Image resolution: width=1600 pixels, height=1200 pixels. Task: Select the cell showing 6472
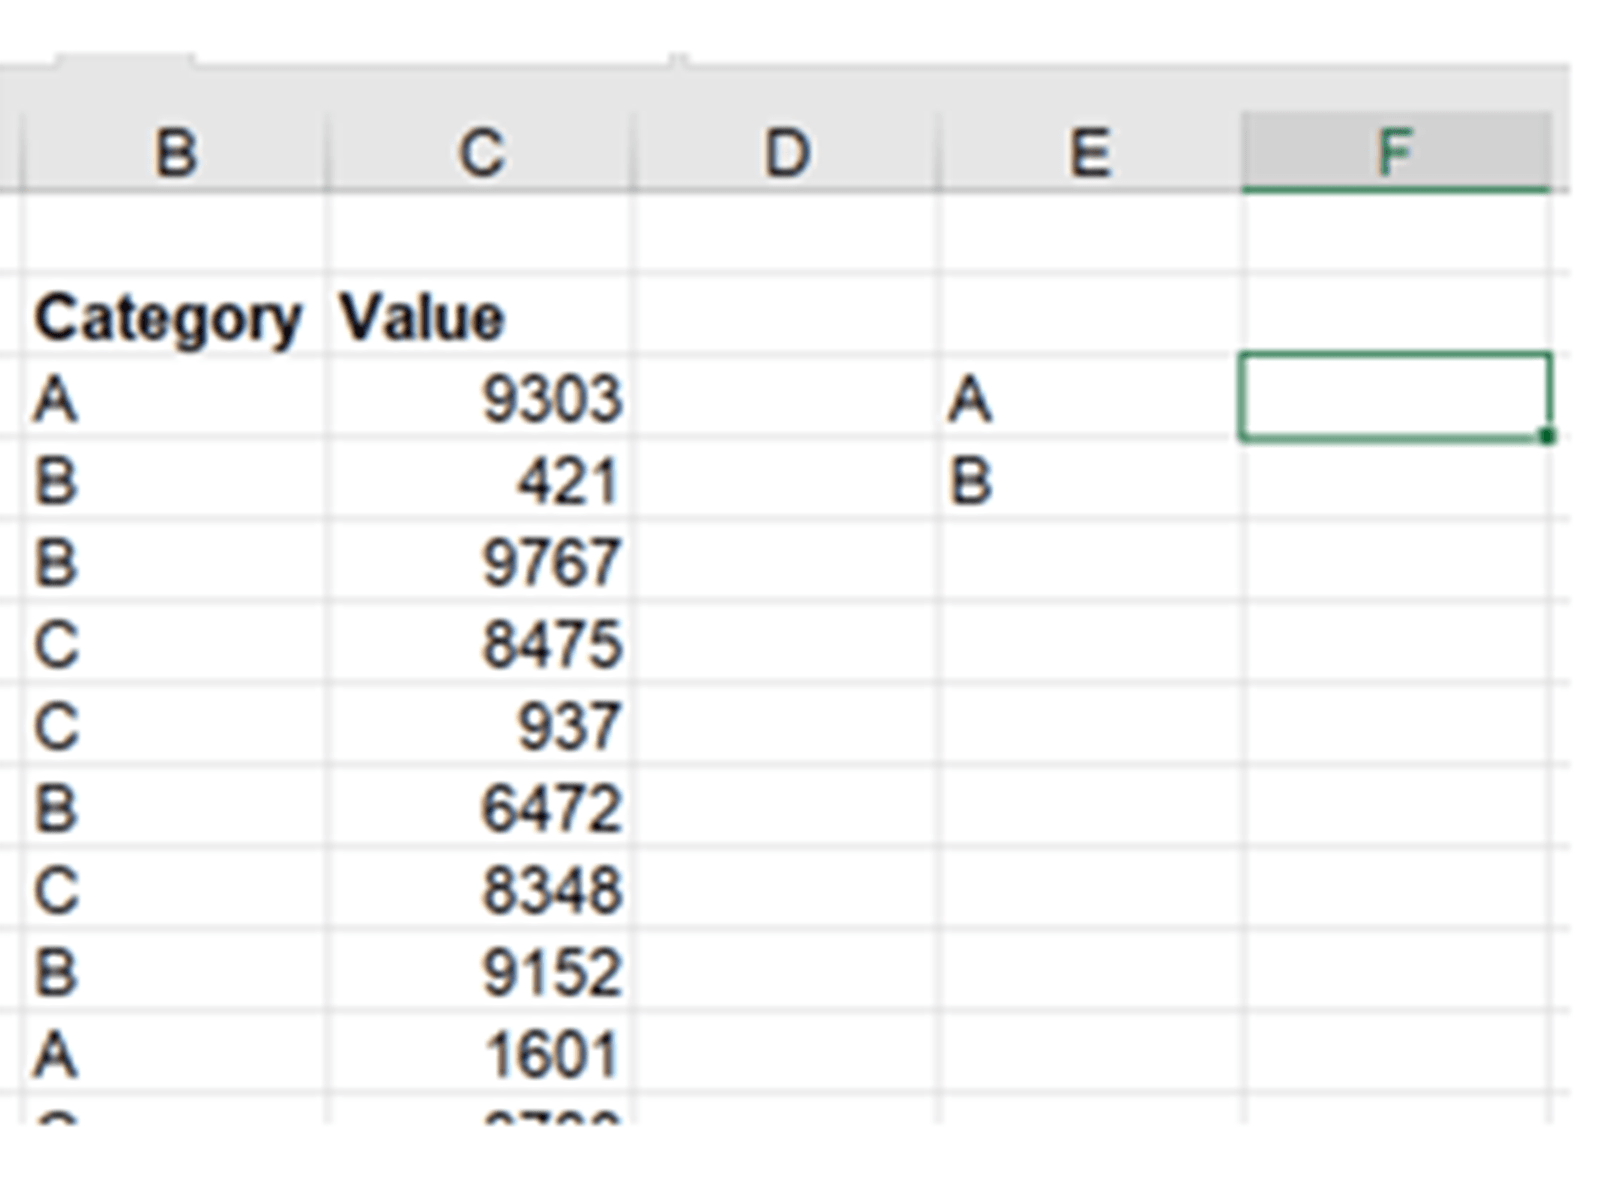coord(480,809)
